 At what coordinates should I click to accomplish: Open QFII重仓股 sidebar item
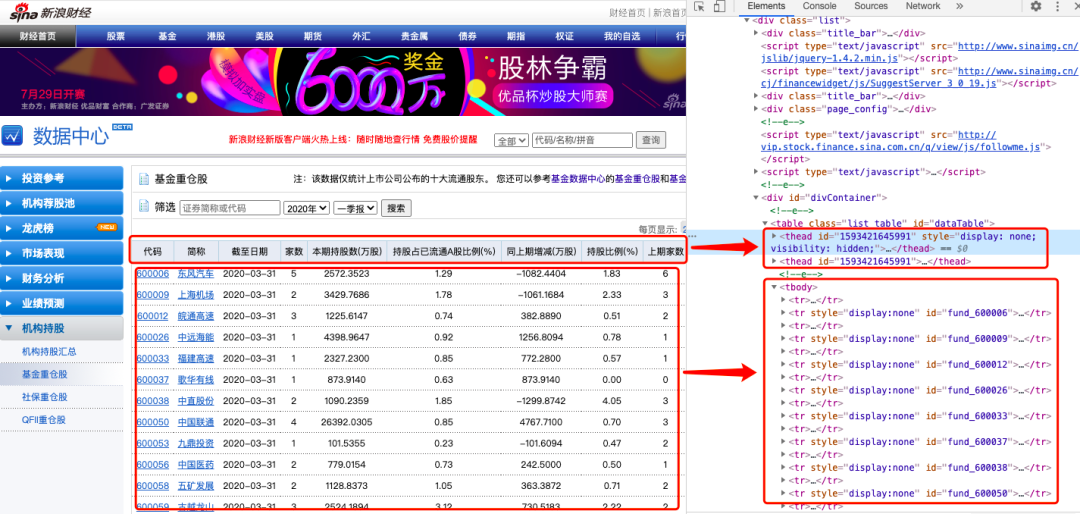(45, 420)
